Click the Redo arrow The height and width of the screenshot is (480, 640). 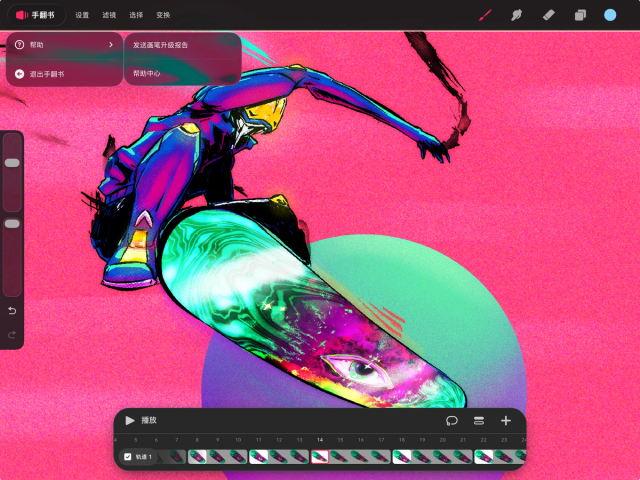pyautogui.click(x=12, y=335)
